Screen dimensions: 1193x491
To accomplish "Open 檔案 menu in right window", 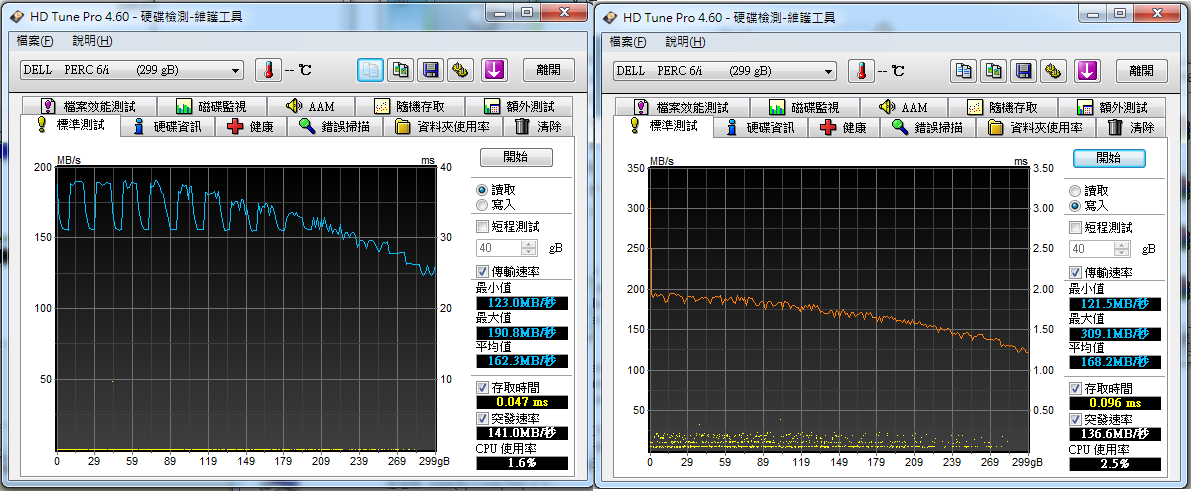I will pos(628,42).
